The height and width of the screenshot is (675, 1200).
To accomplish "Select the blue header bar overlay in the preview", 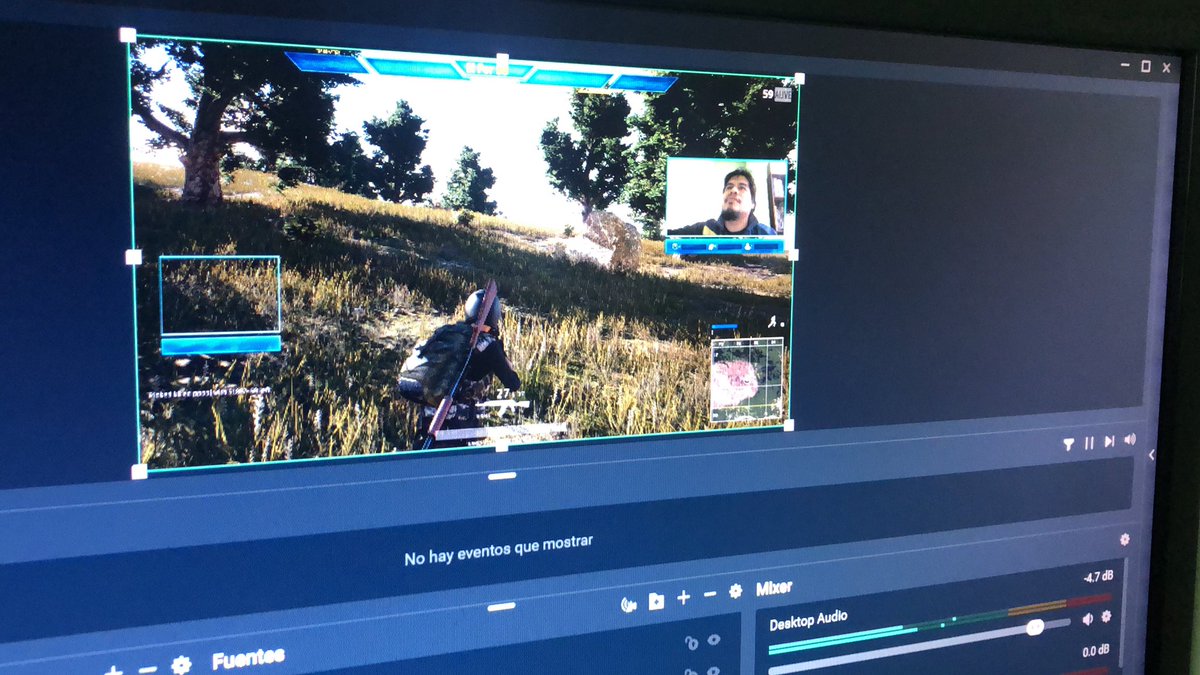I will [x=480, y=70].
